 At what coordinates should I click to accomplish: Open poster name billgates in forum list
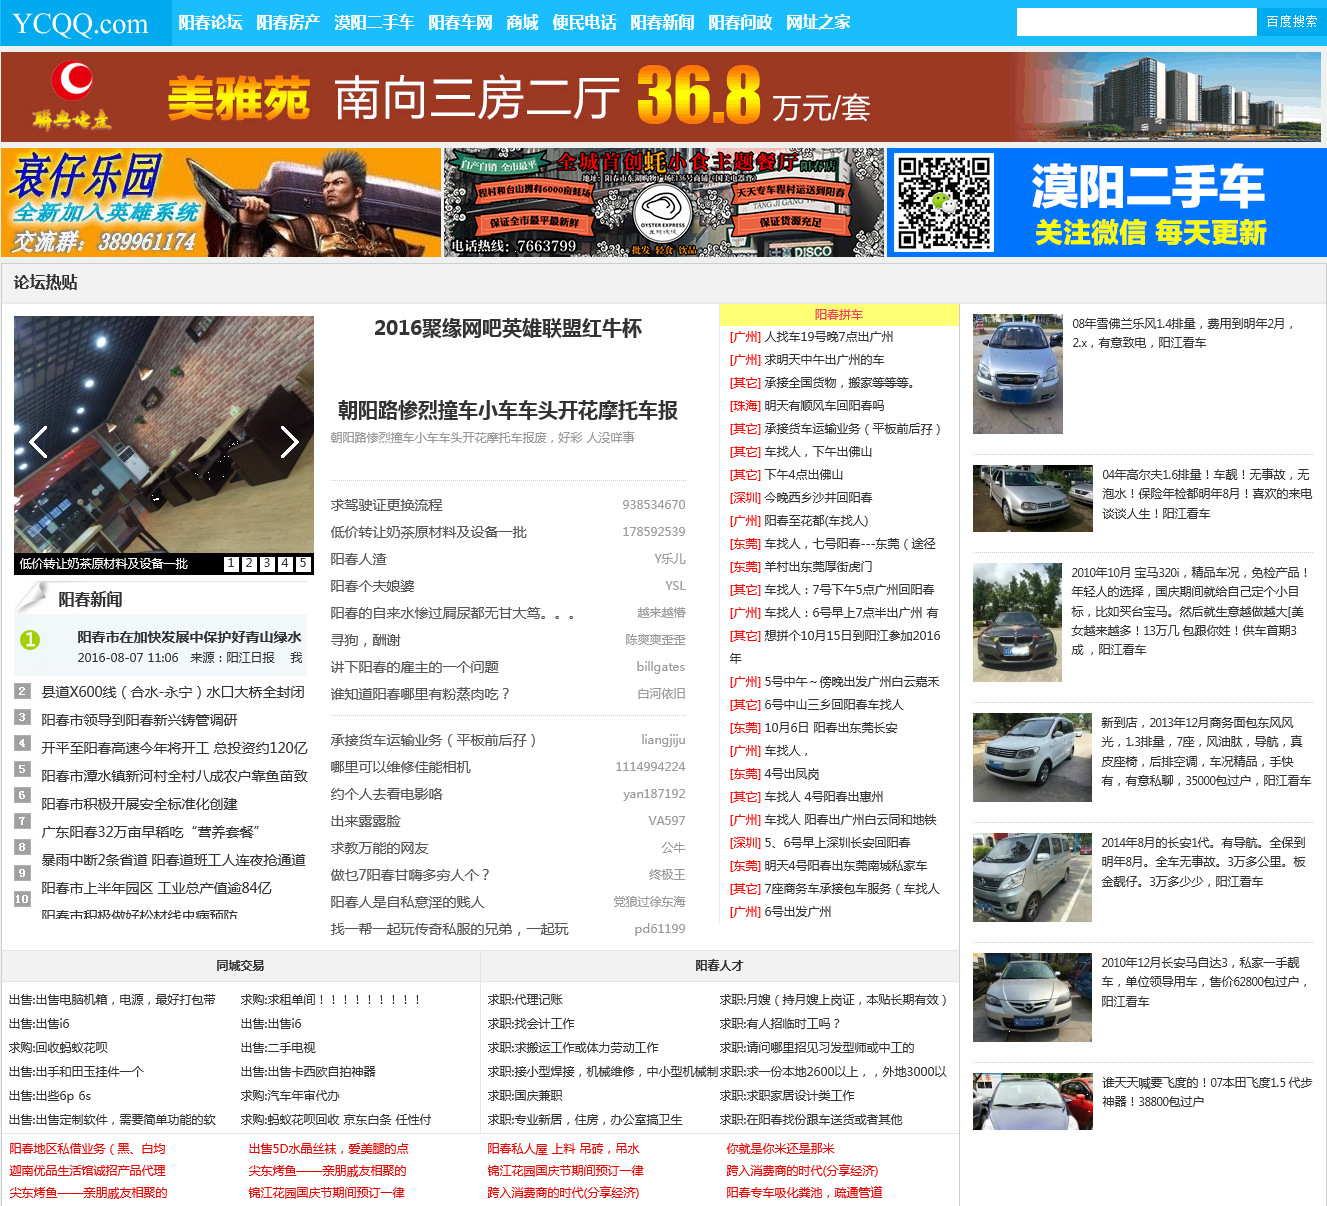pyautogui.click(x=661, y=667)
